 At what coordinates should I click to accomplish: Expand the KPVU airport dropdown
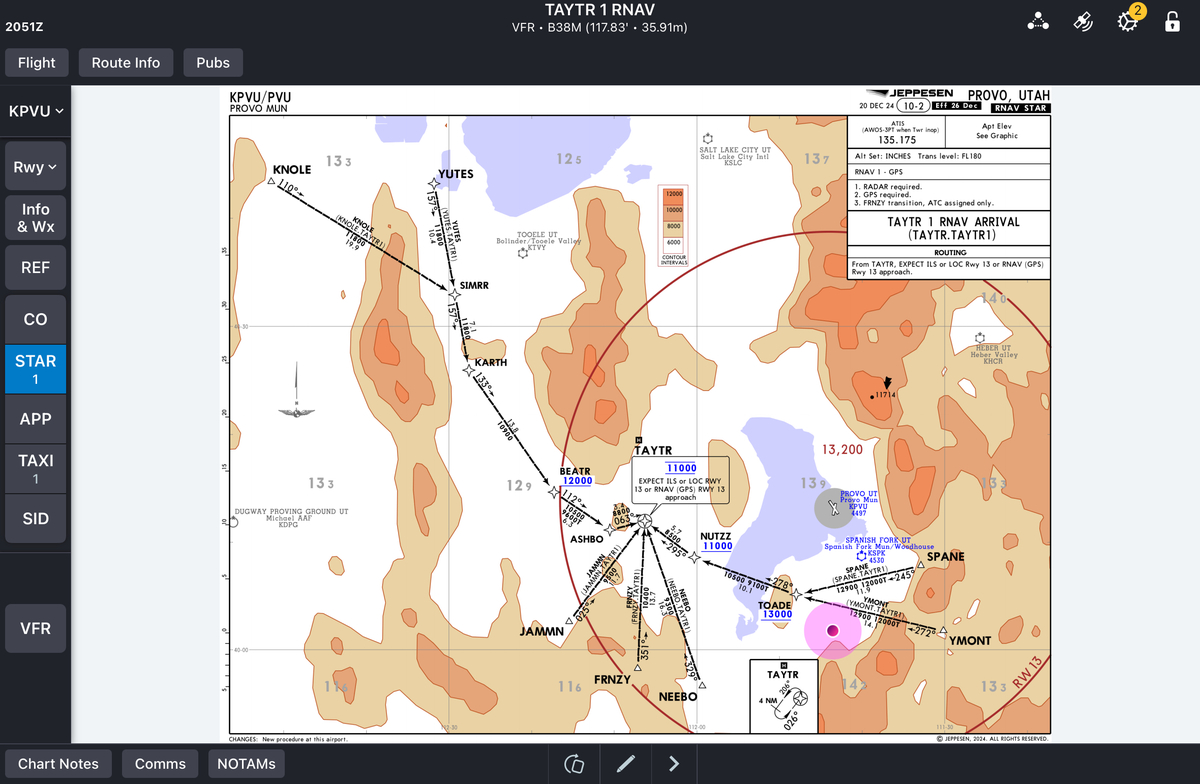coord(36,111)
